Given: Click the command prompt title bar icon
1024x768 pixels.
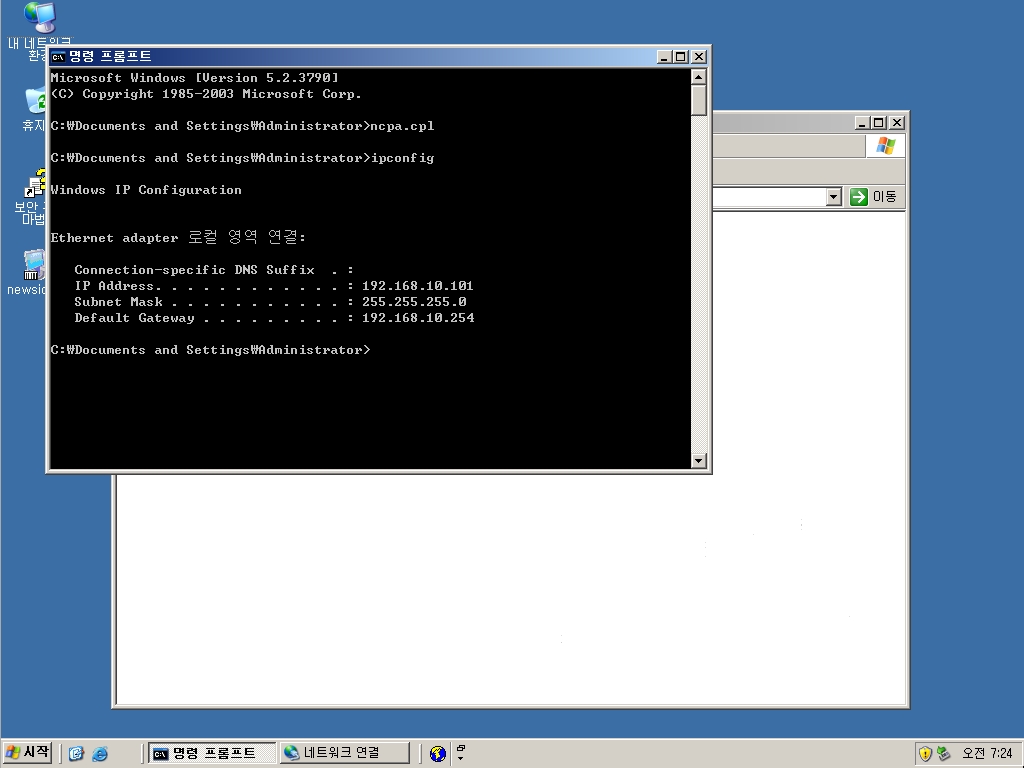Looking at the screenshot, I should tap(58, 57).
